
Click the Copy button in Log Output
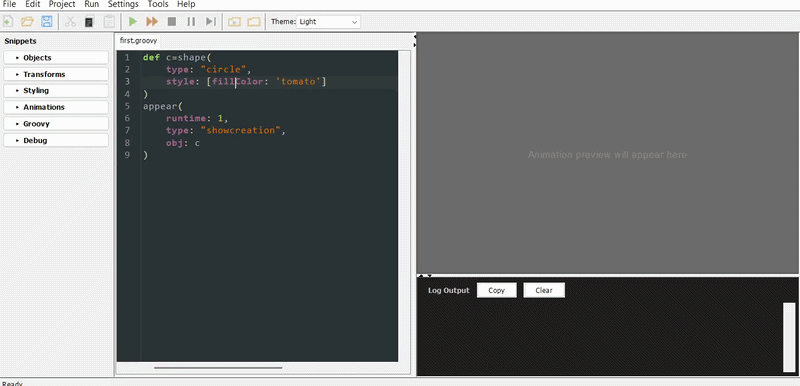(x=496, y=290)
